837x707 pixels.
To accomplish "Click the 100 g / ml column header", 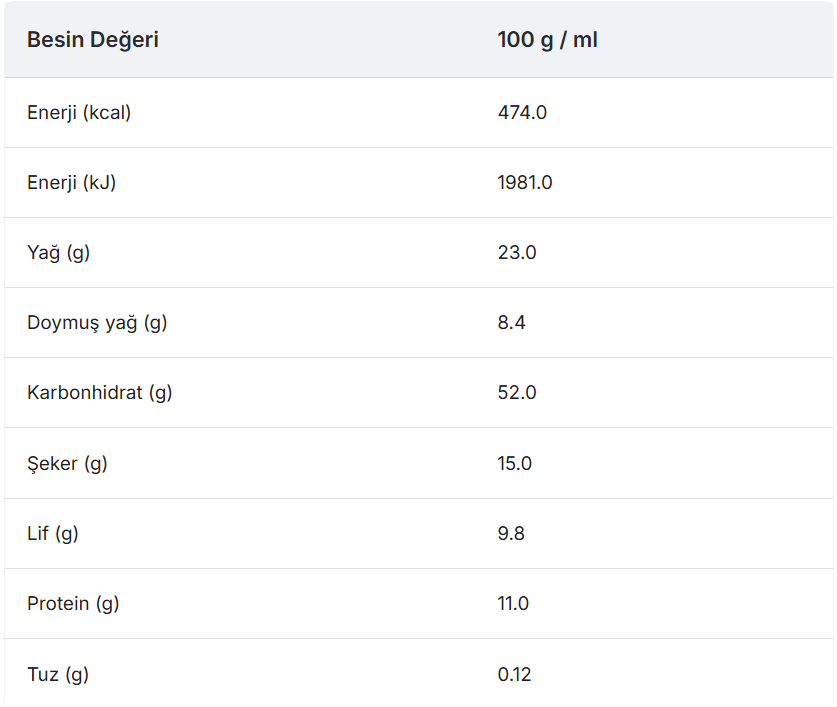I will (547, 40).
